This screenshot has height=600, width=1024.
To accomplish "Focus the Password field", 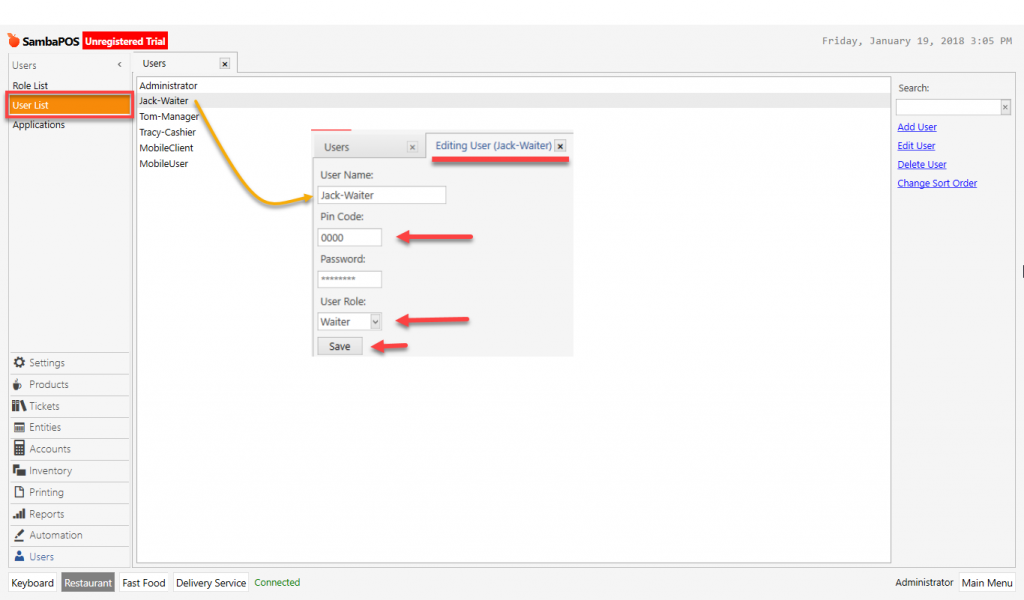I will click(349, 279).
